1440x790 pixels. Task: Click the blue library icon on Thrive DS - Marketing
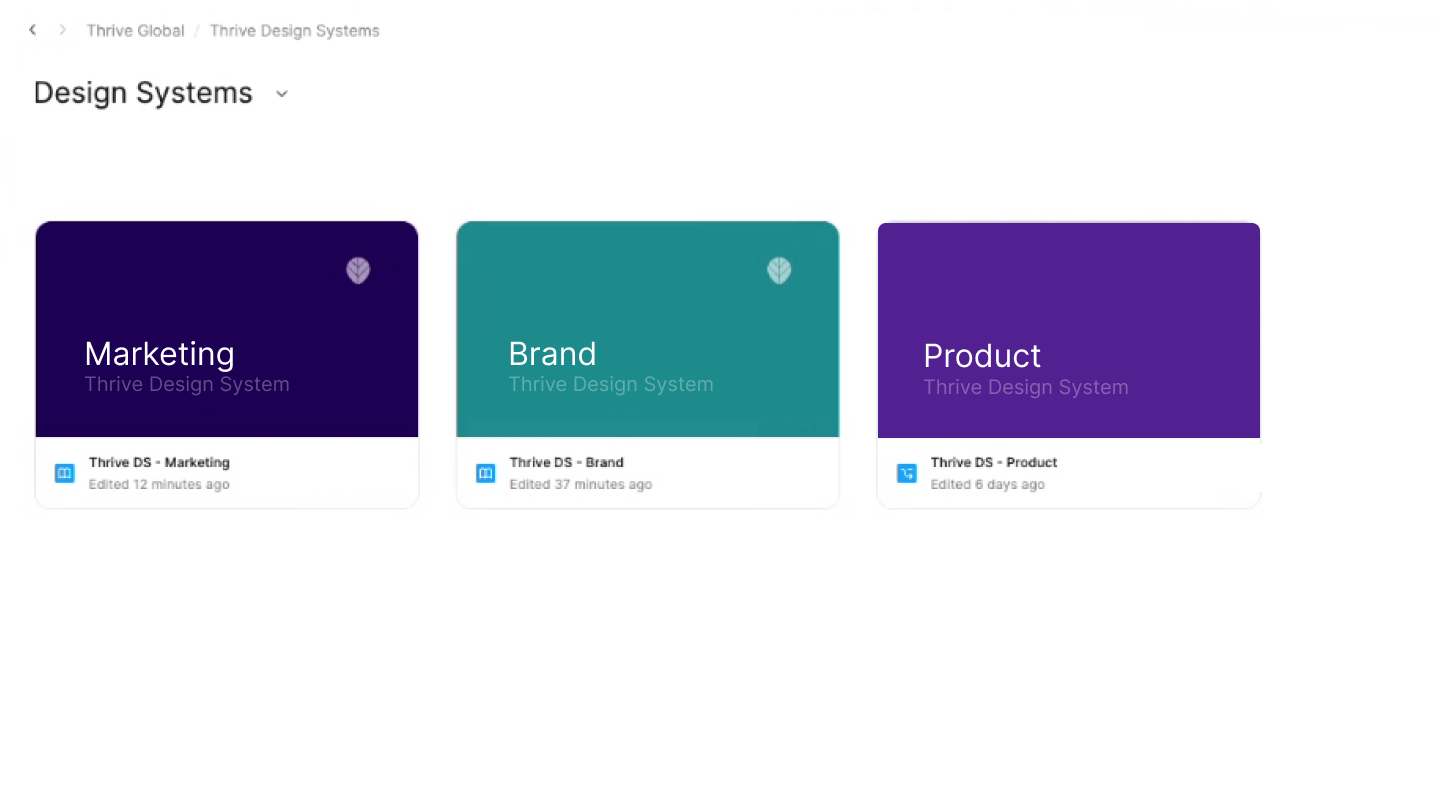click(x=64, y=473)
